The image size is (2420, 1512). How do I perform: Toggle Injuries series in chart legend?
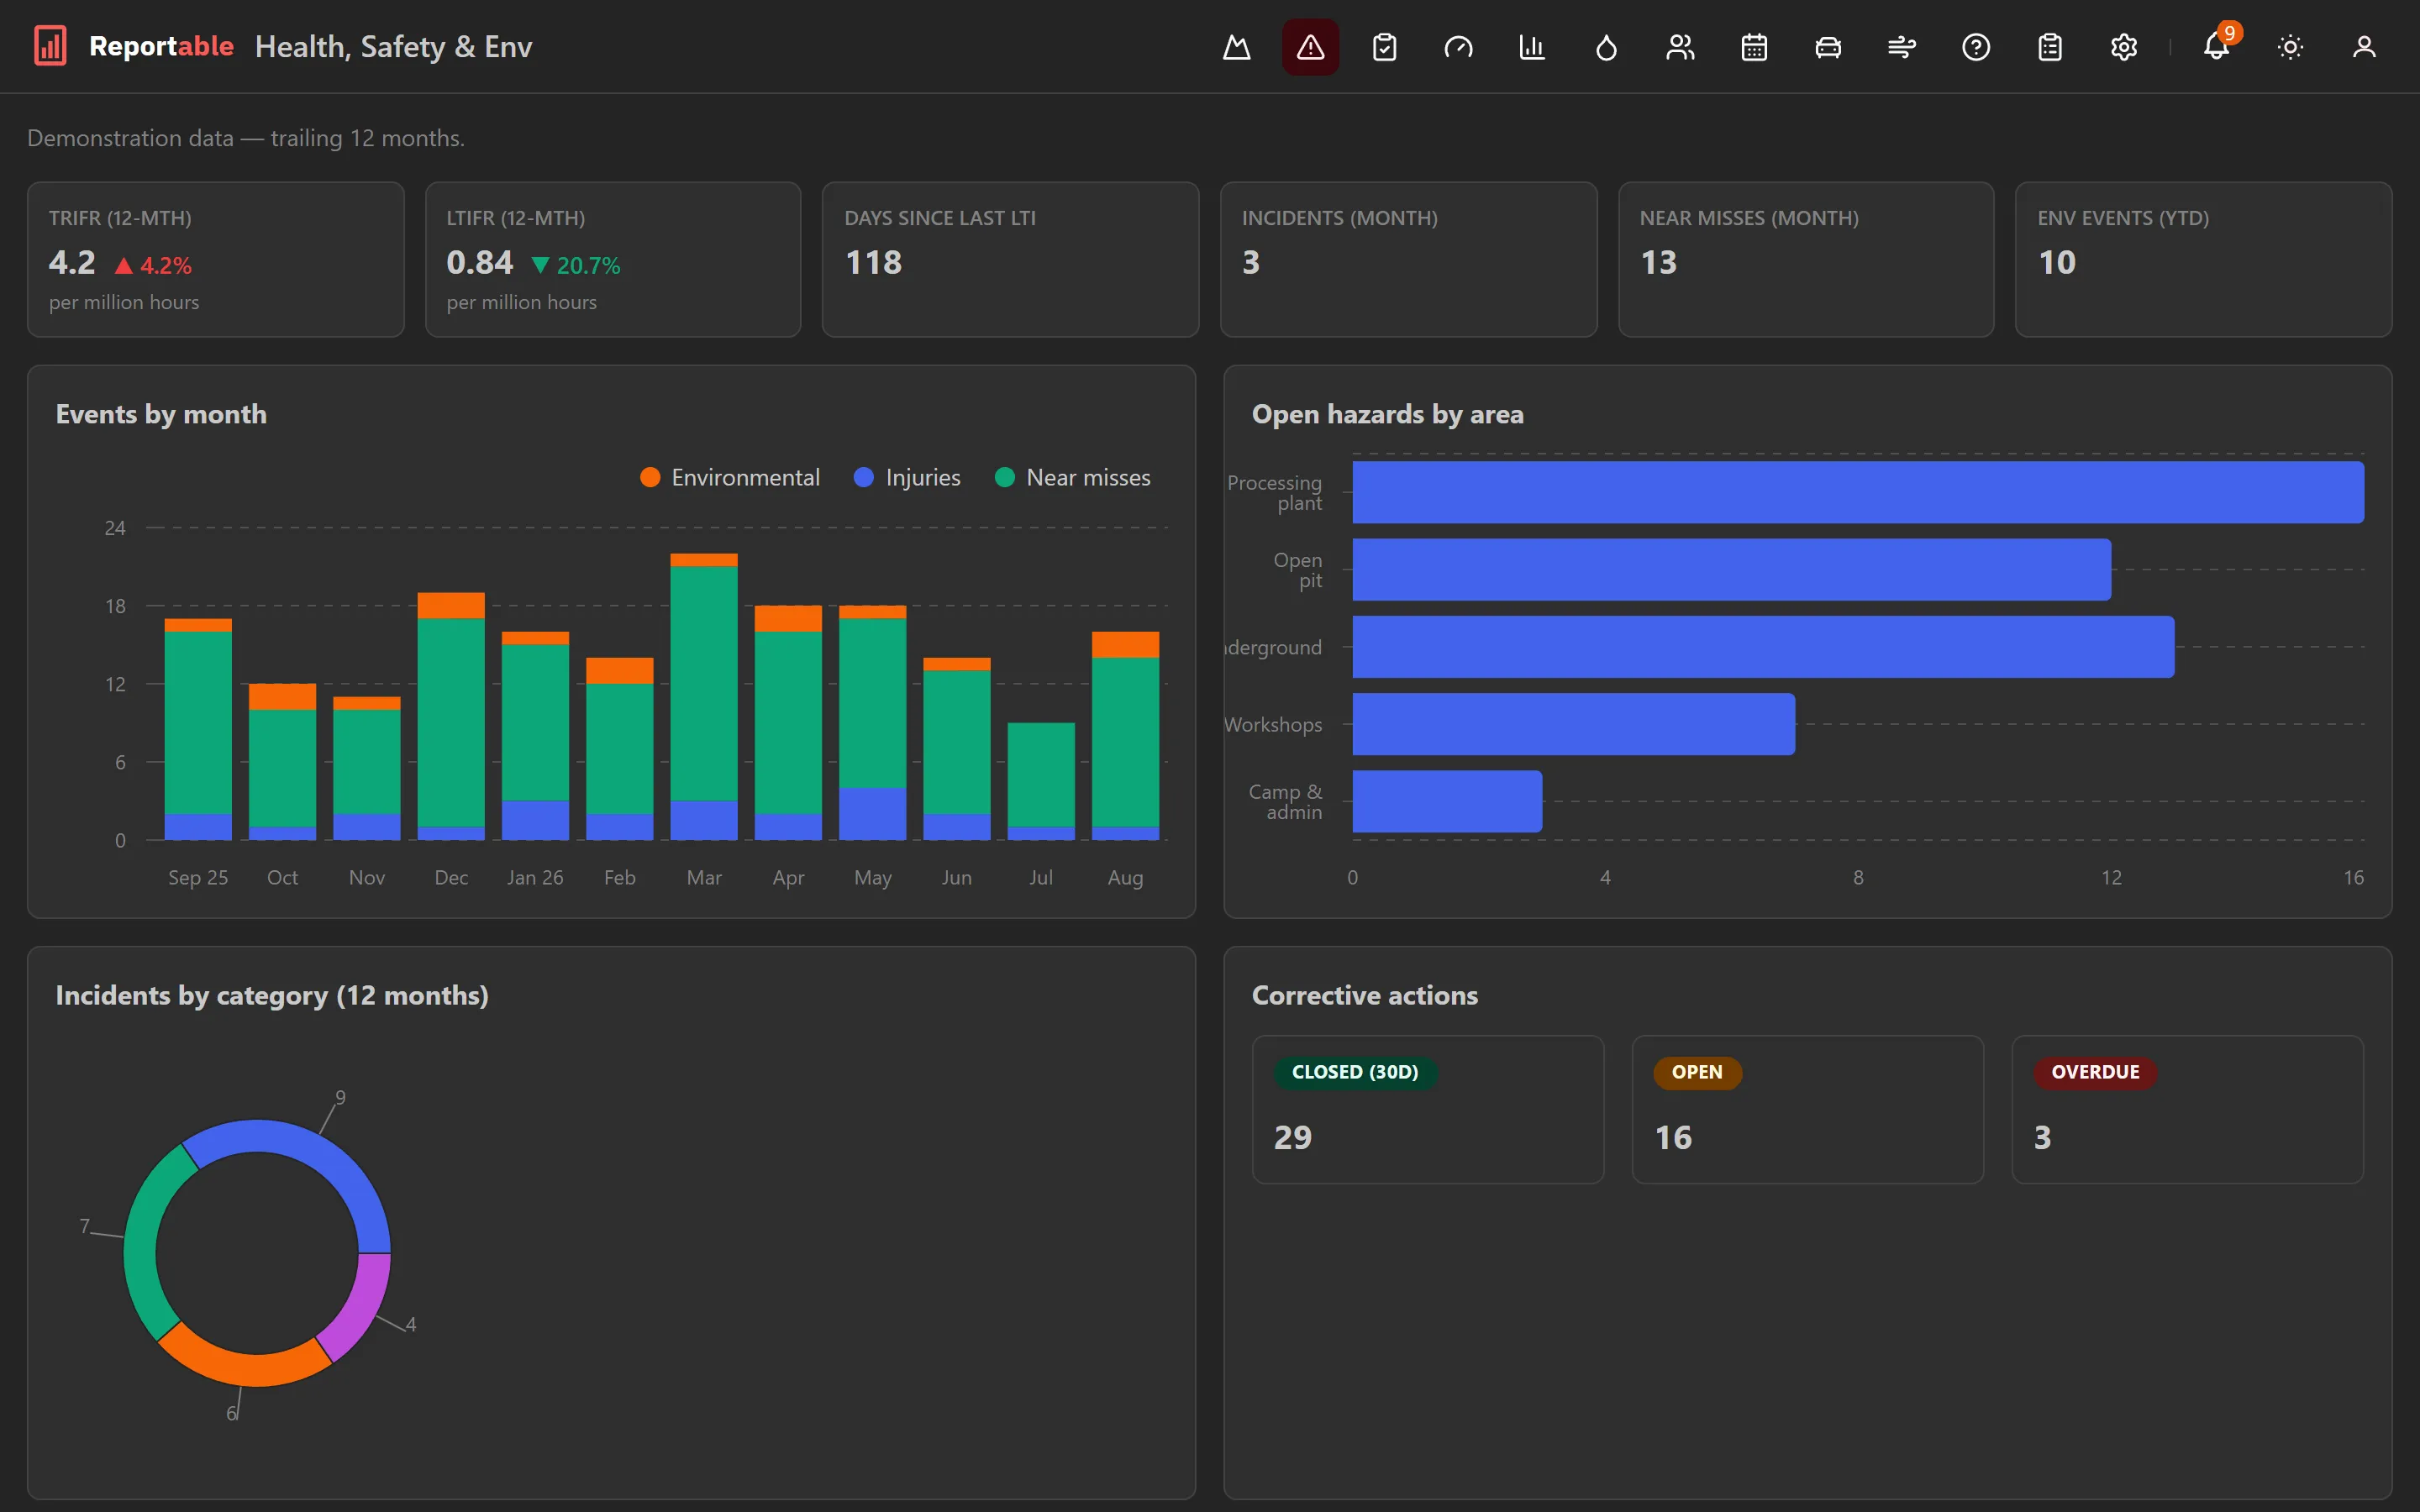coord(907,478)
